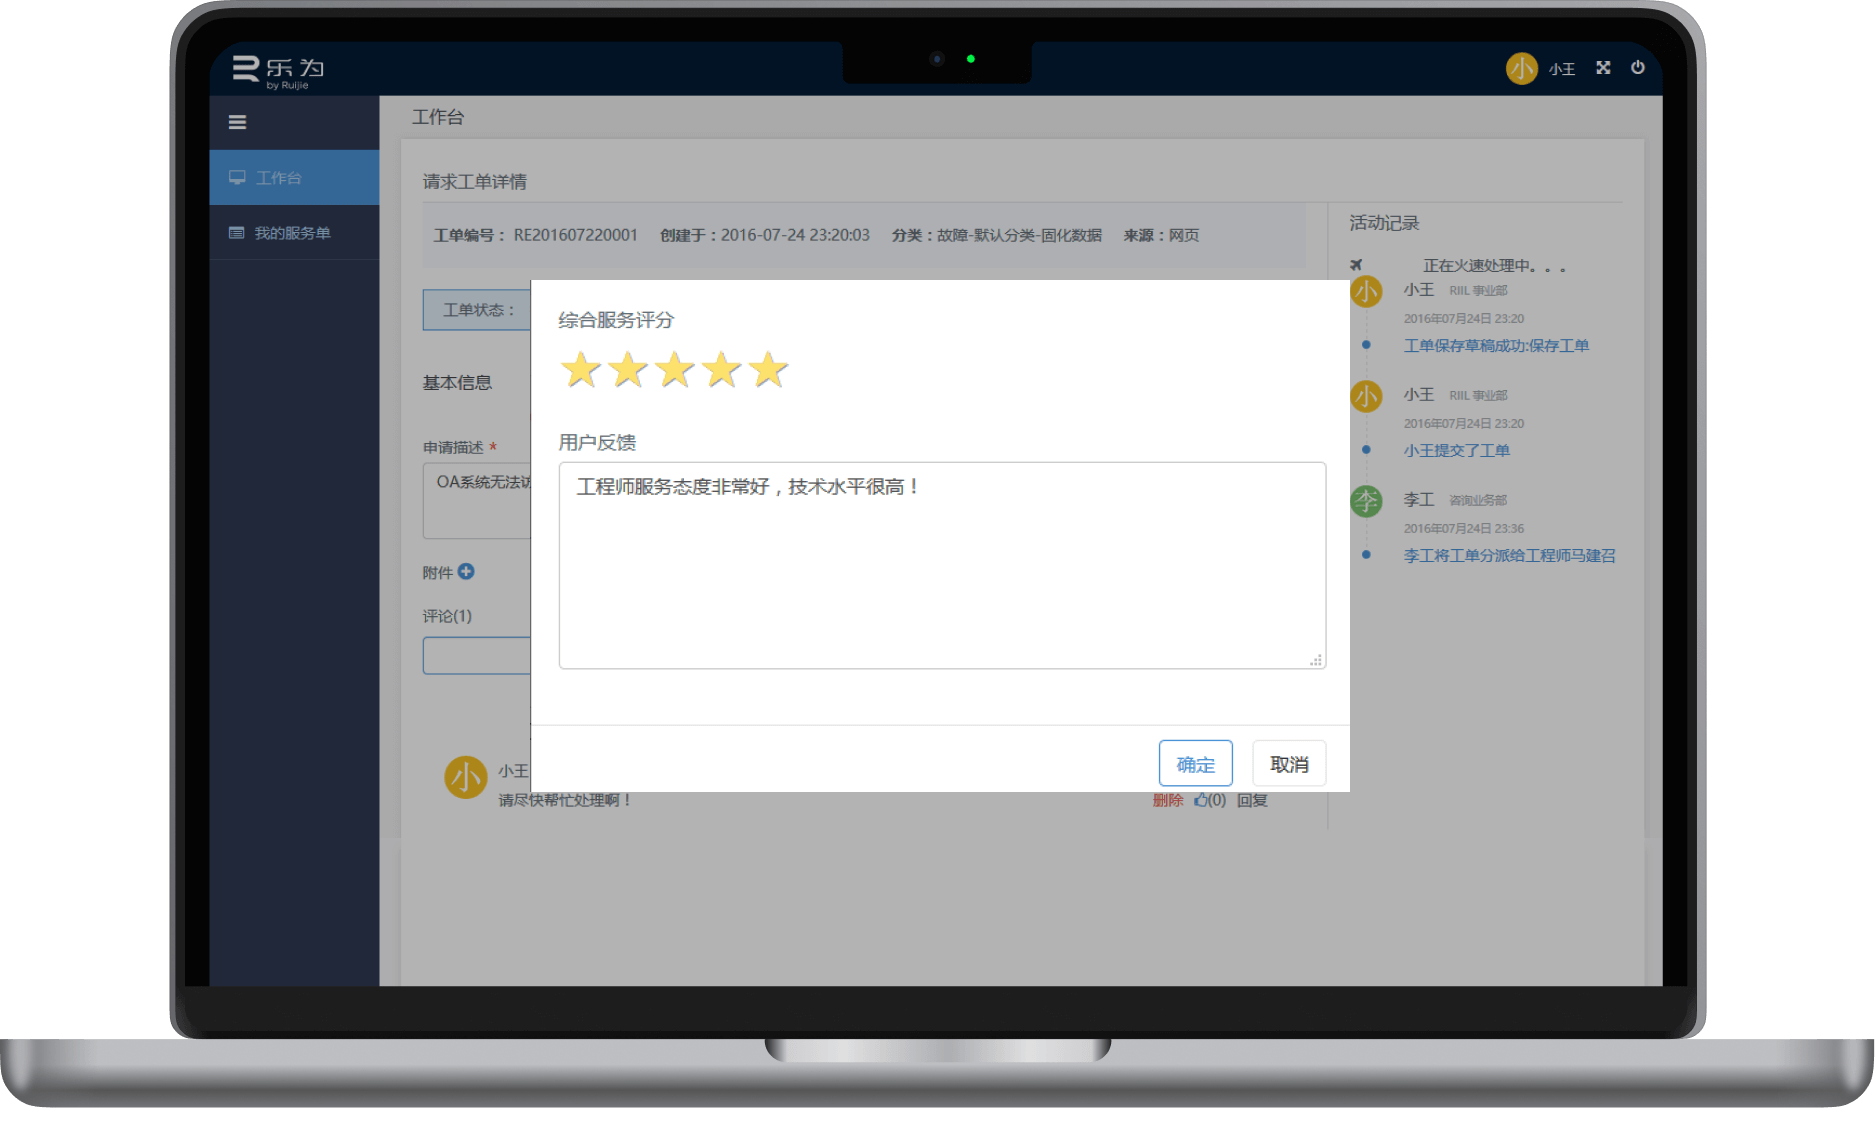Click the resize grip of feedback textarea
Viewport: 1875px width, 1122px height.
[x=1316, y=660]
